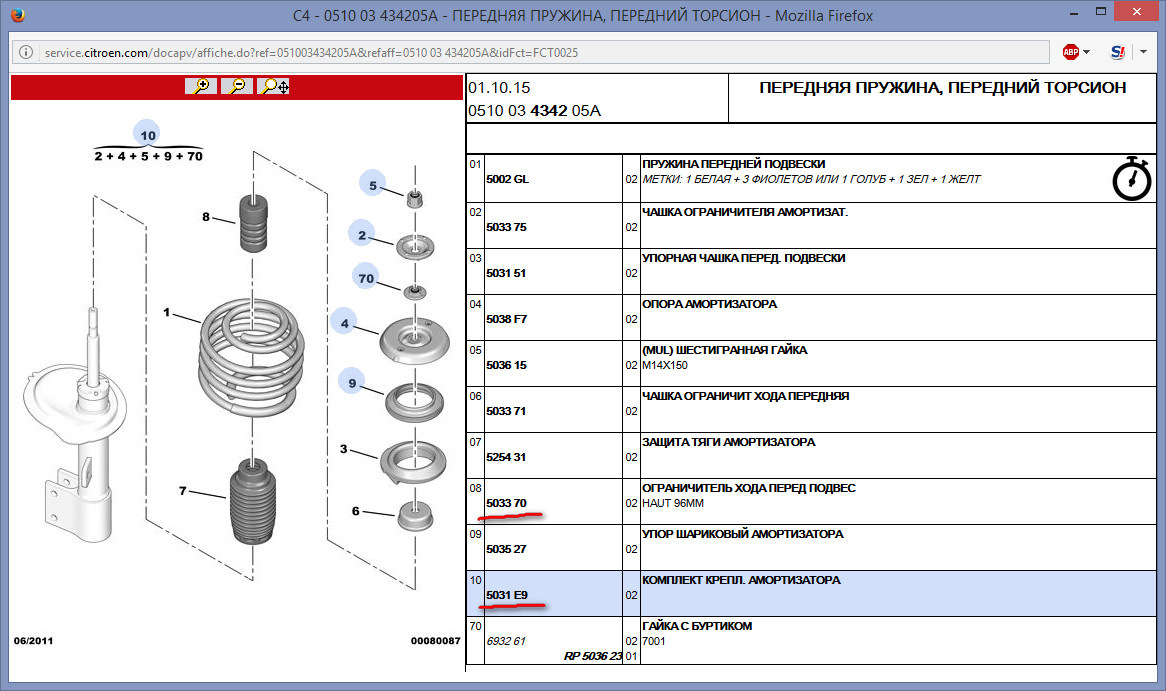Click ПРУЖИНА ПЕРЕДНЕЙ ПОДВЕСКИ description
1166x691 pixels.
pos(733,164)
